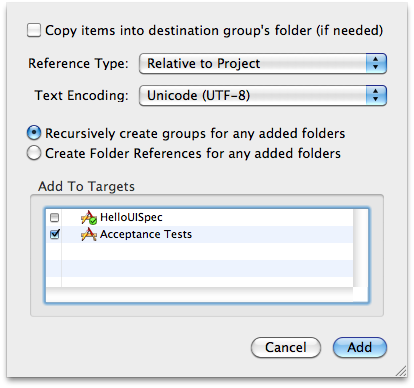Click the Acceptance Tests target icon
The height and width of the screenshot is (388, 414).
click(89, 235)
